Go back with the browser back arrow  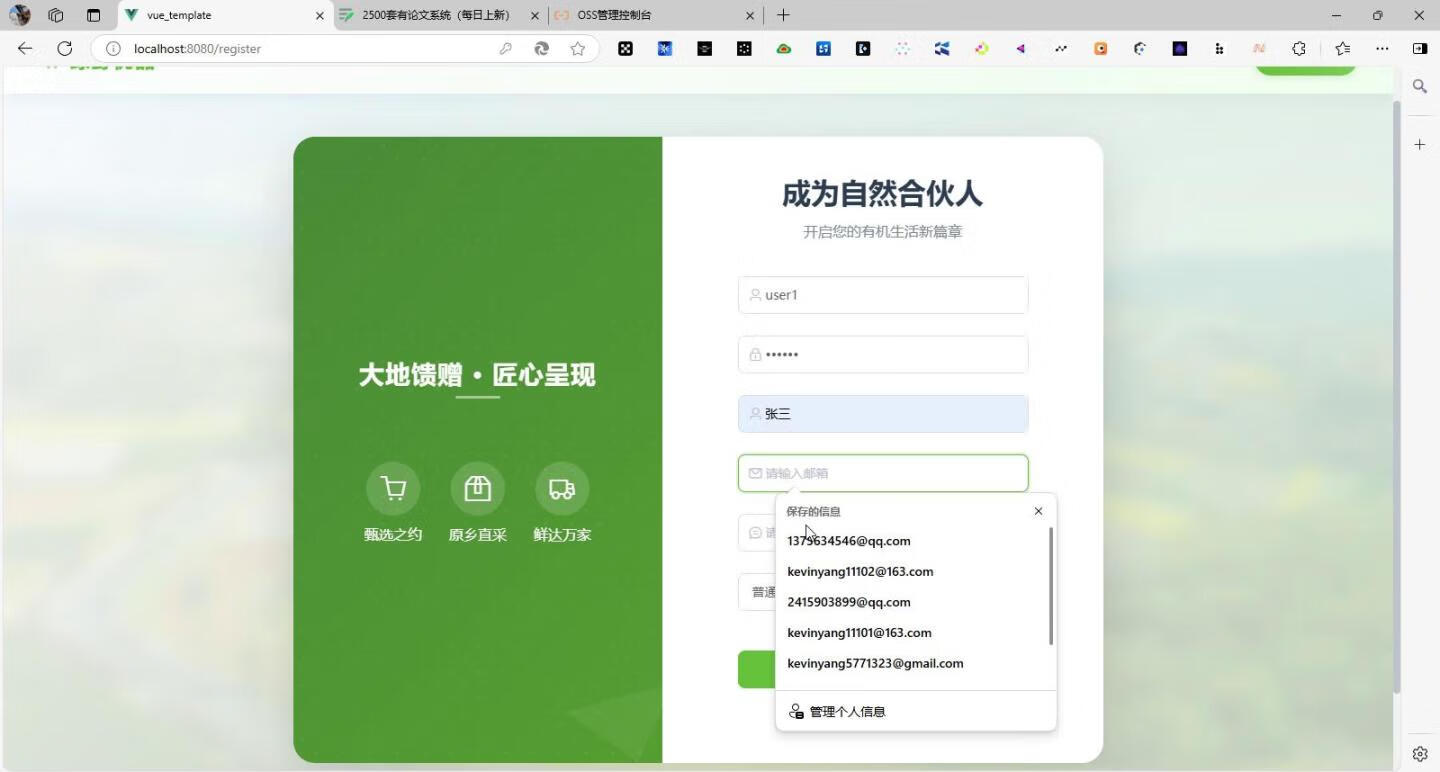(x=25, y=48)
